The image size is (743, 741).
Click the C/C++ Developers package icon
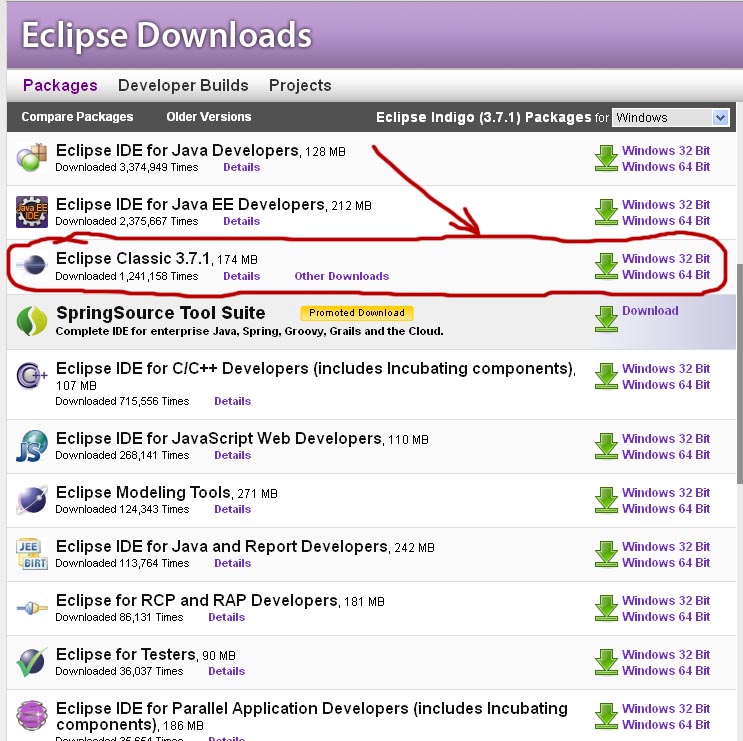coord(32,376)
